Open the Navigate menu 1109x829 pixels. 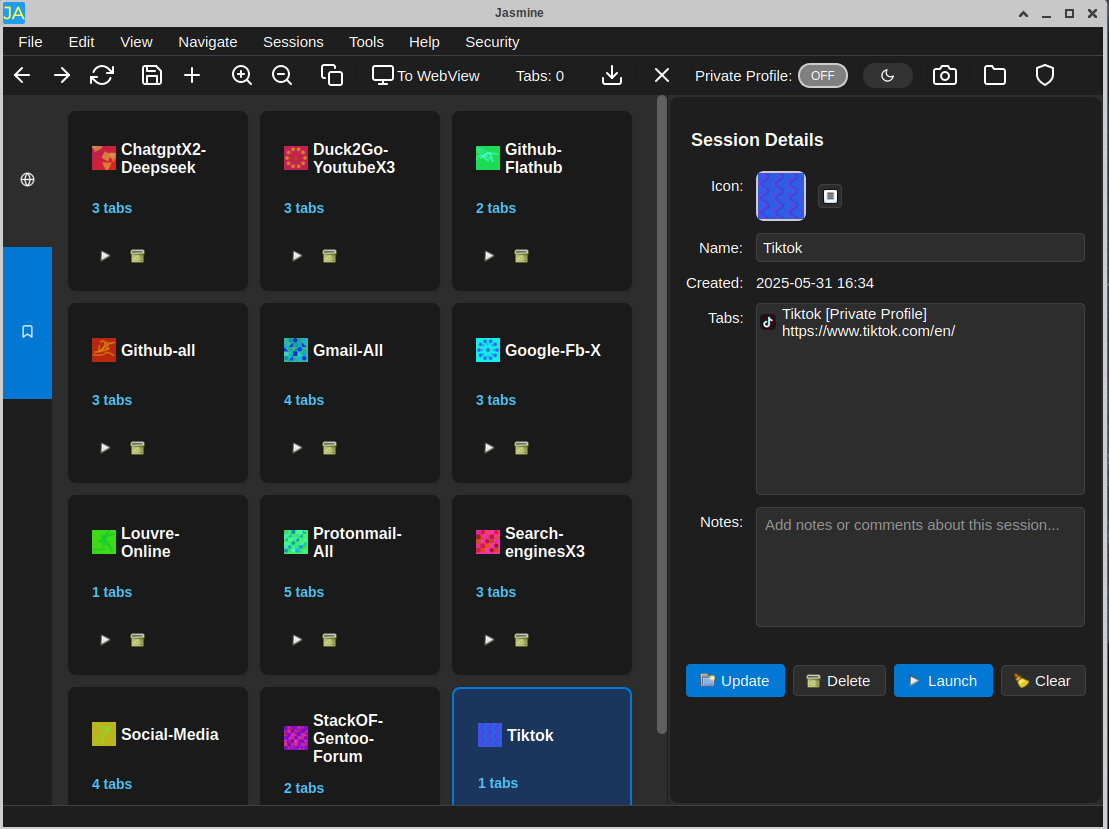coord(208,42)
